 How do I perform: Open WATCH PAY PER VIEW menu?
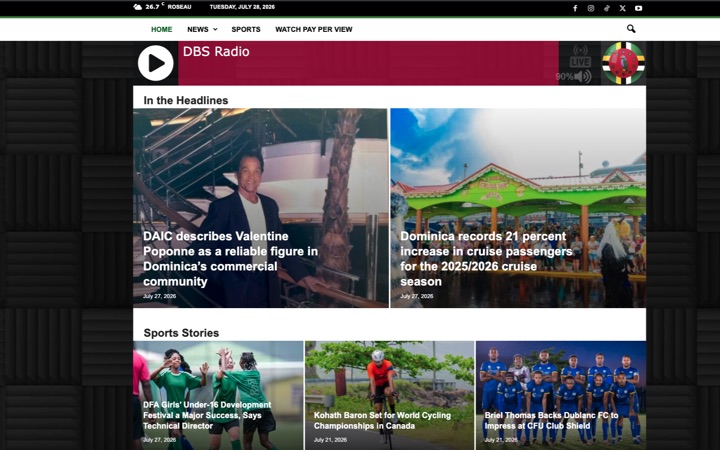[314, 29]
